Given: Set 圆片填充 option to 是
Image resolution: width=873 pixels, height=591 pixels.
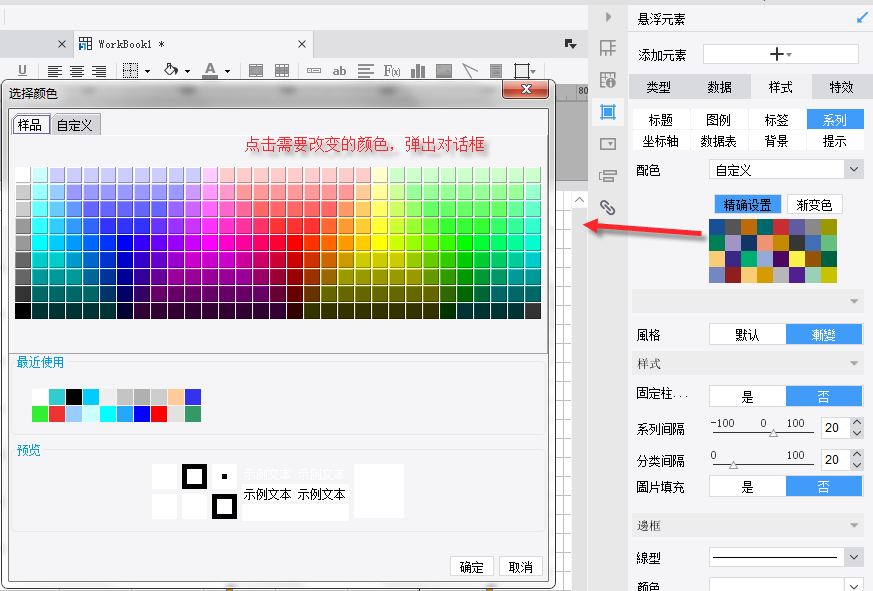Looking at the screenshot, I should (x=747, y=487).
